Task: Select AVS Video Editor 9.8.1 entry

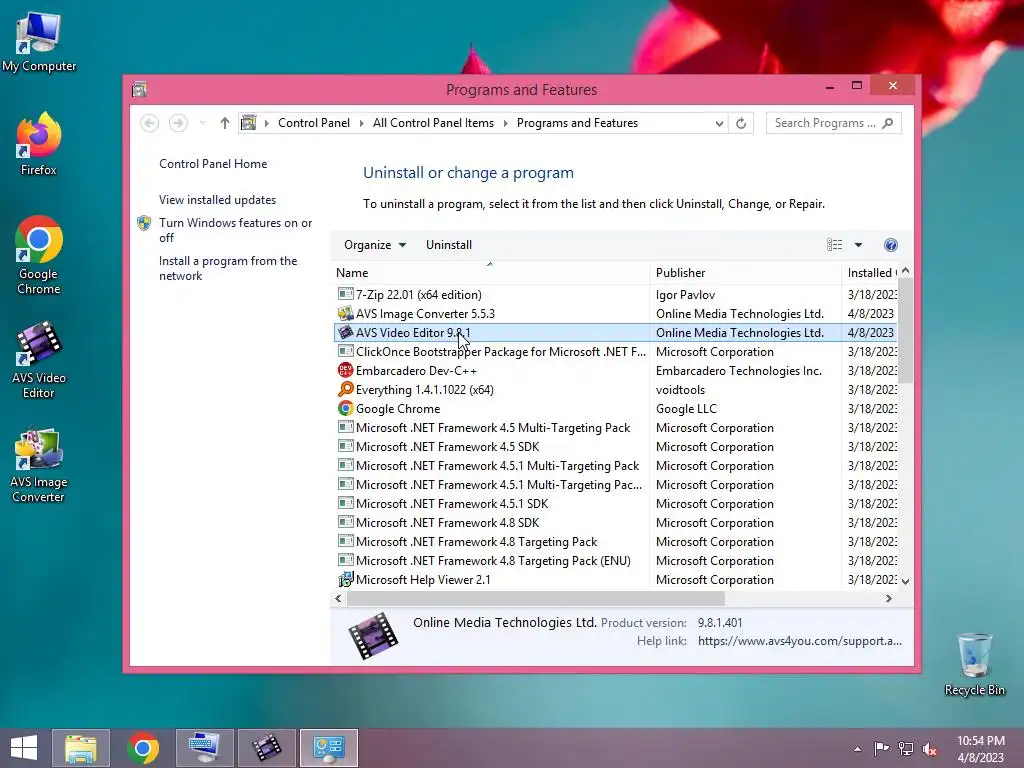Action: point(615,332)
